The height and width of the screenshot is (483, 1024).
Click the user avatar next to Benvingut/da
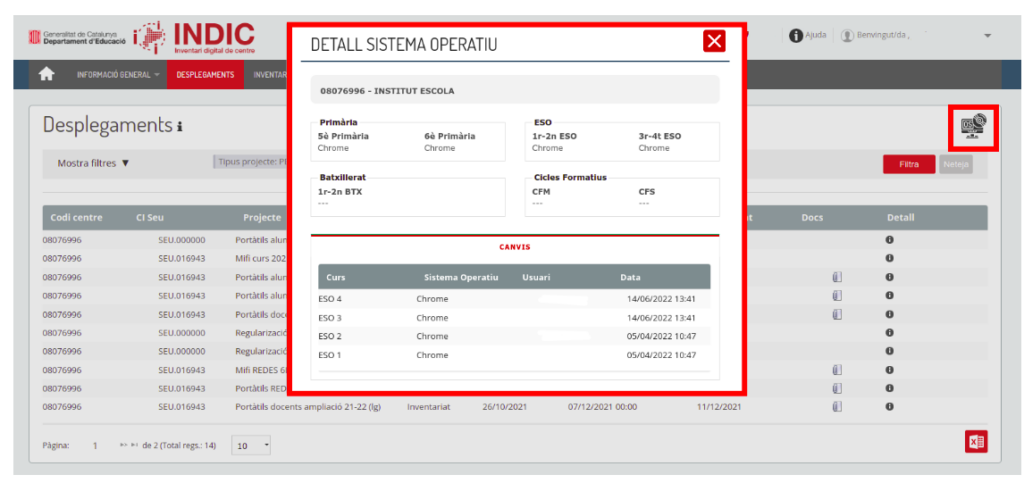(x=848, y=35)
